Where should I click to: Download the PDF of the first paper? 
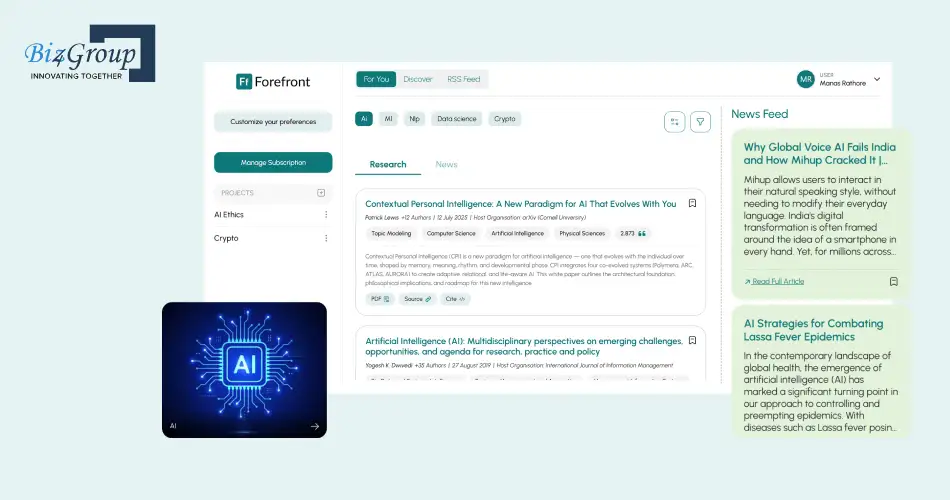[380, 299]
